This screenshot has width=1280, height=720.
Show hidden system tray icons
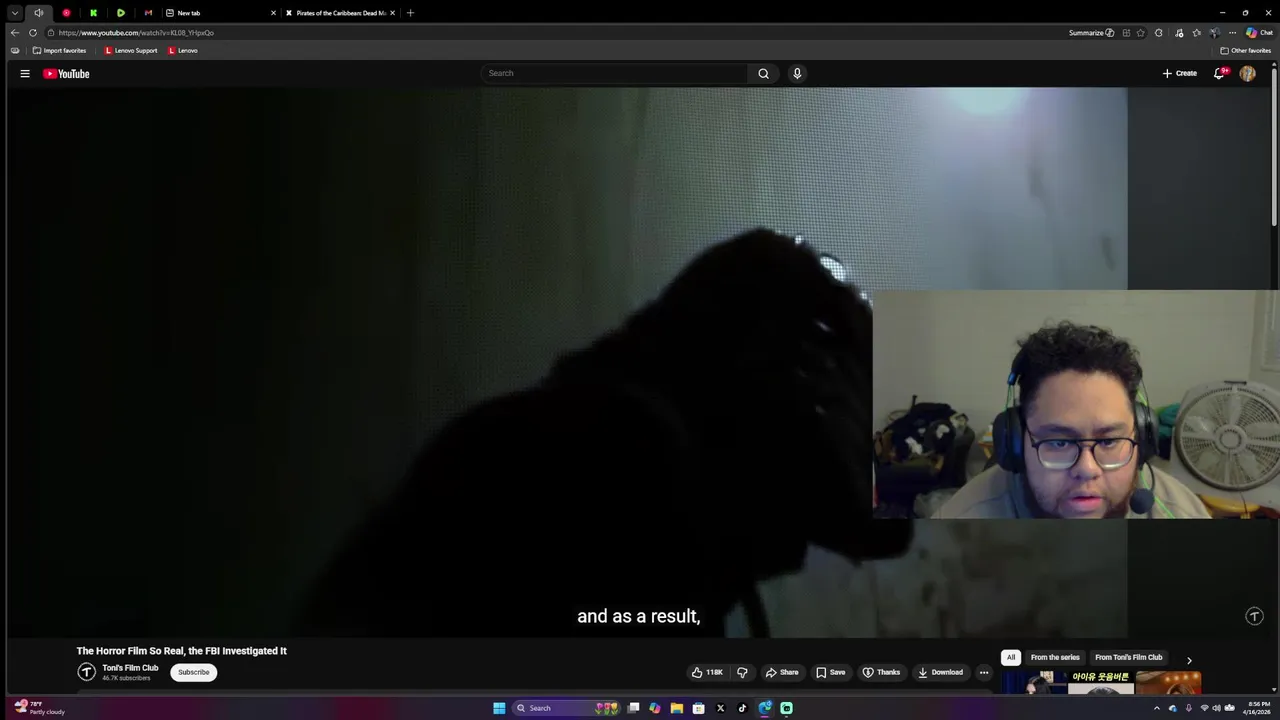coord(1157,708)
